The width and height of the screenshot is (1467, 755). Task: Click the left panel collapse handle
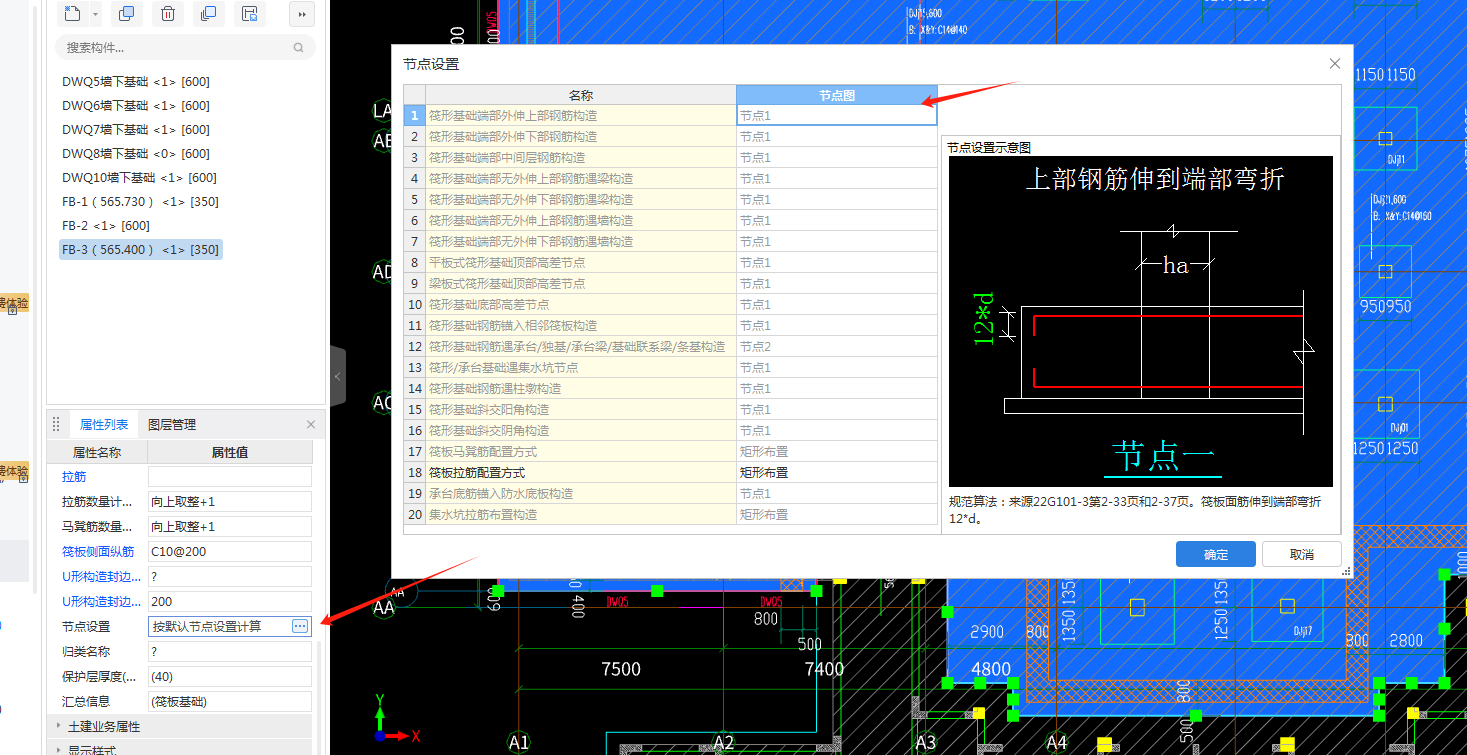[338, 376]
